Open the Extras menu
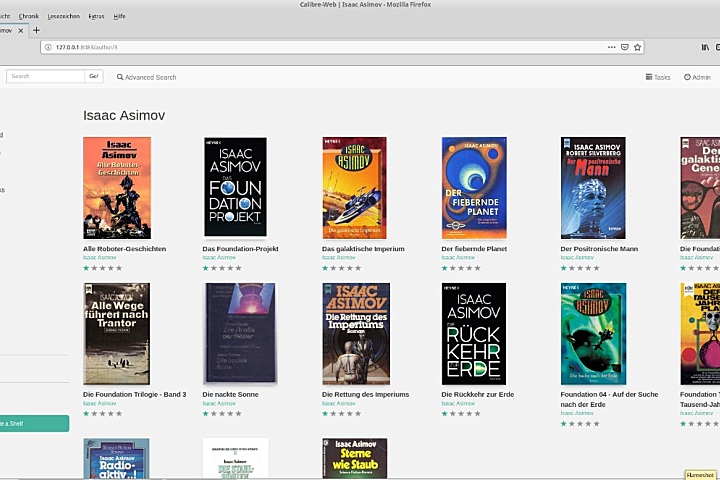 96,17
